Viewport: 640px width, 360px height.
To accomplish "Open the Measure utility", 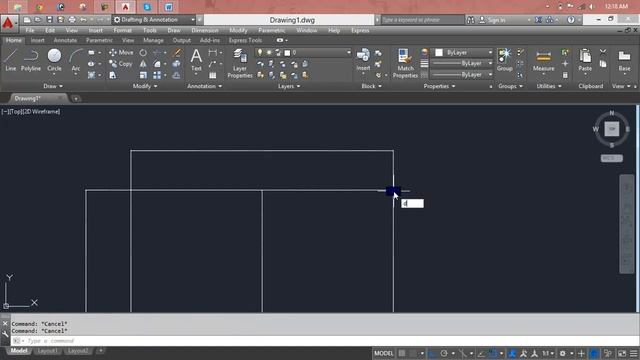I will coord(543,60).
